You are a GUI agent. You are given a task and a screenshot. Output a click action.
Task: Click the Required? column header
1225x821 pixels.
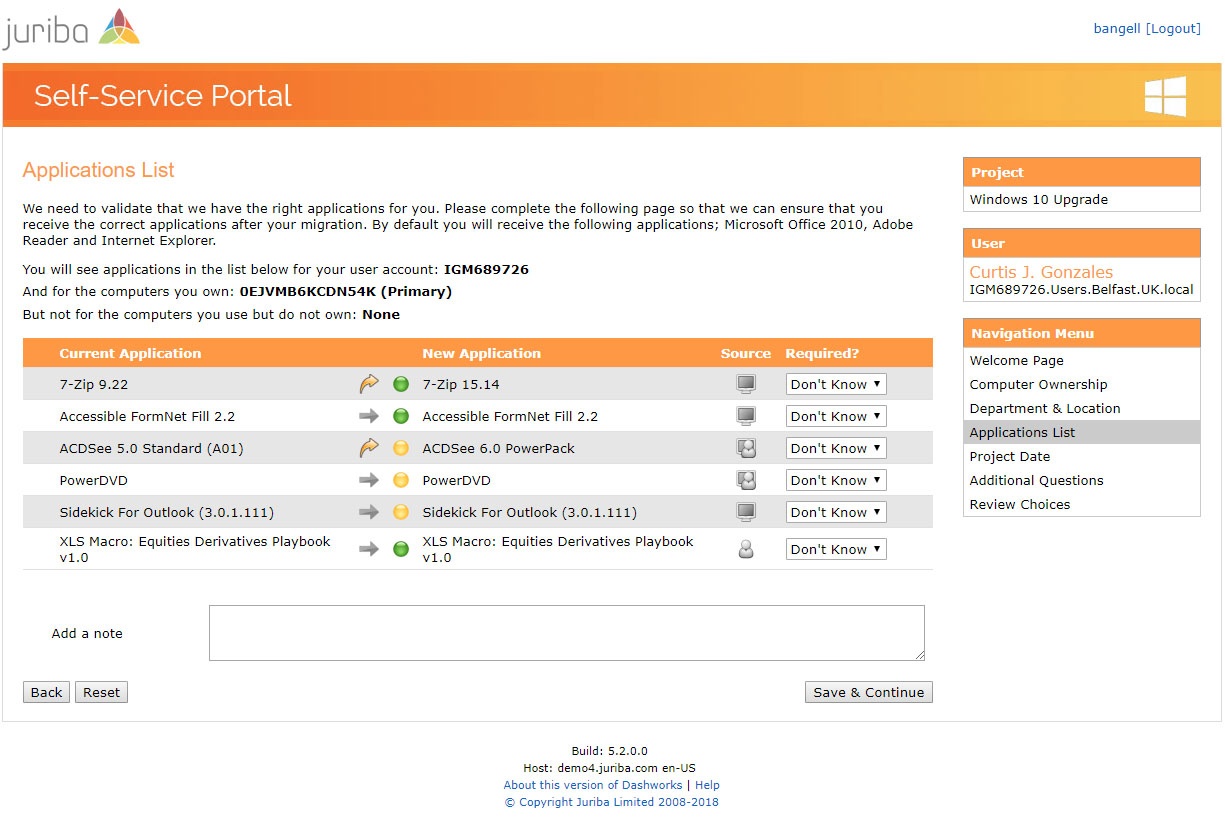point(822,353)
